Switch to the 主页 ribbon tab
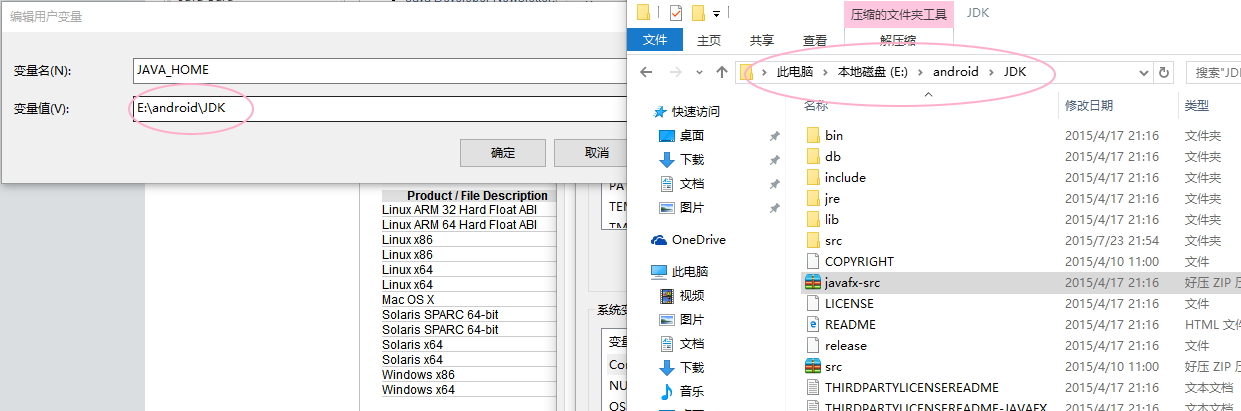Screen dimensions: 1241x411 tap(709, 40)
